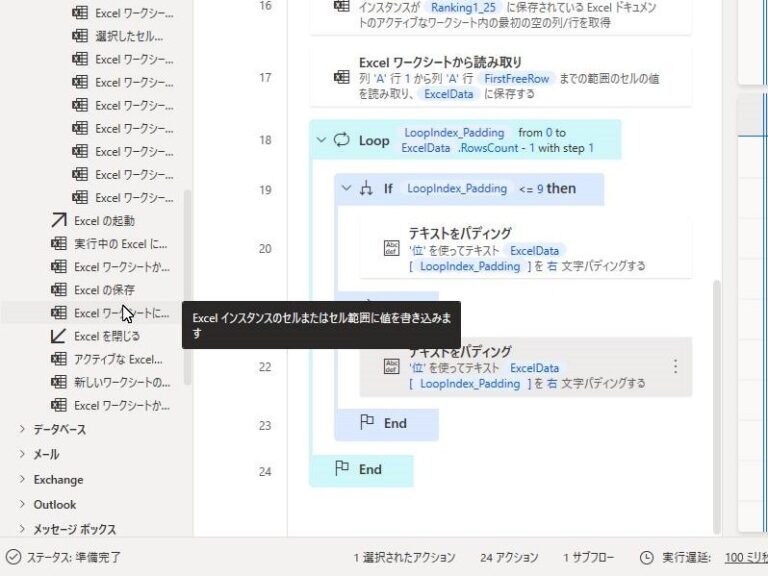
Task: Click LoopIndex_Padding variable in Loop header
Action: (454, 133)
